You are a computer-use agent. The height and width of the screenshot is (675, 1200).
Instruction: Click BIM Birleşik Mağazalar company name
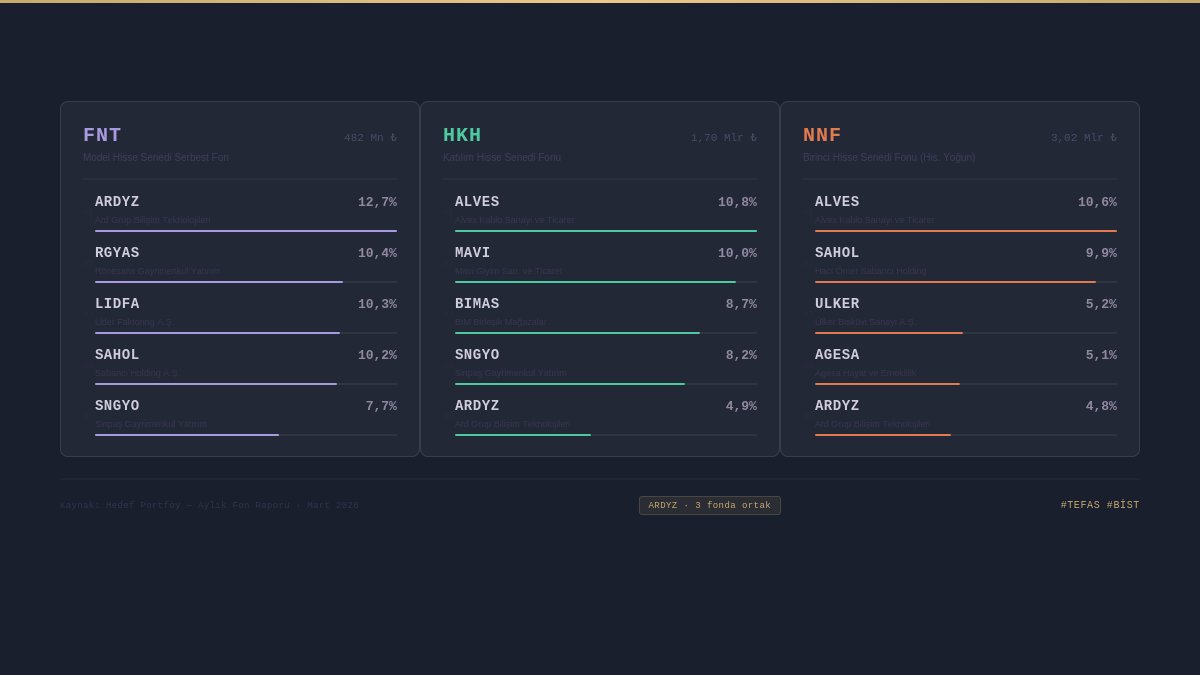pyautogui.click(x=500, y=322)
